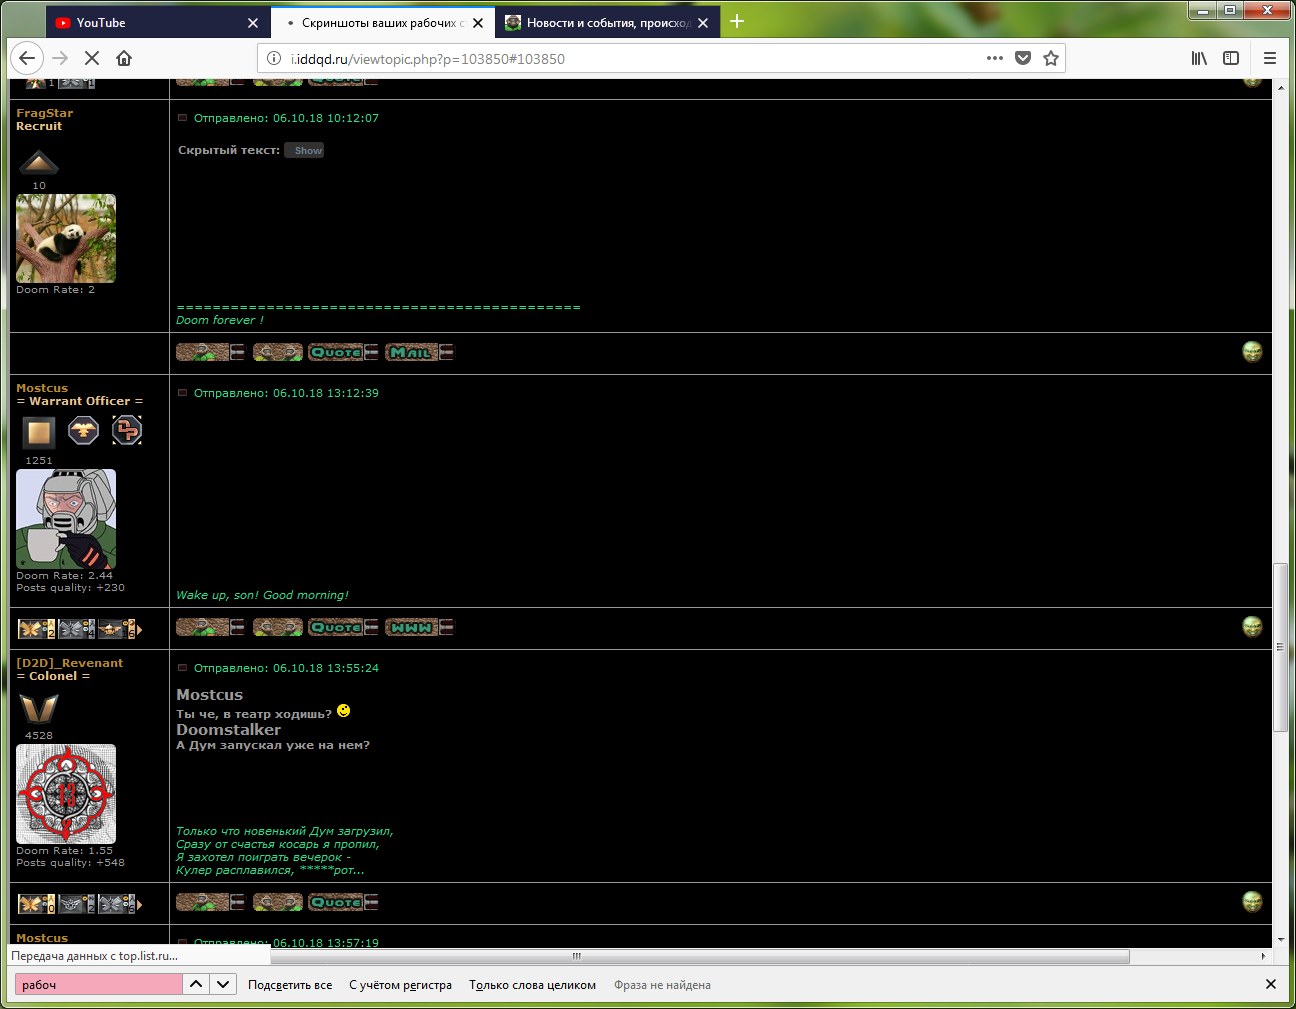Click profile marine button under Mostcus post
This screenshot has height=1009, width=1296.
point(210,627)
